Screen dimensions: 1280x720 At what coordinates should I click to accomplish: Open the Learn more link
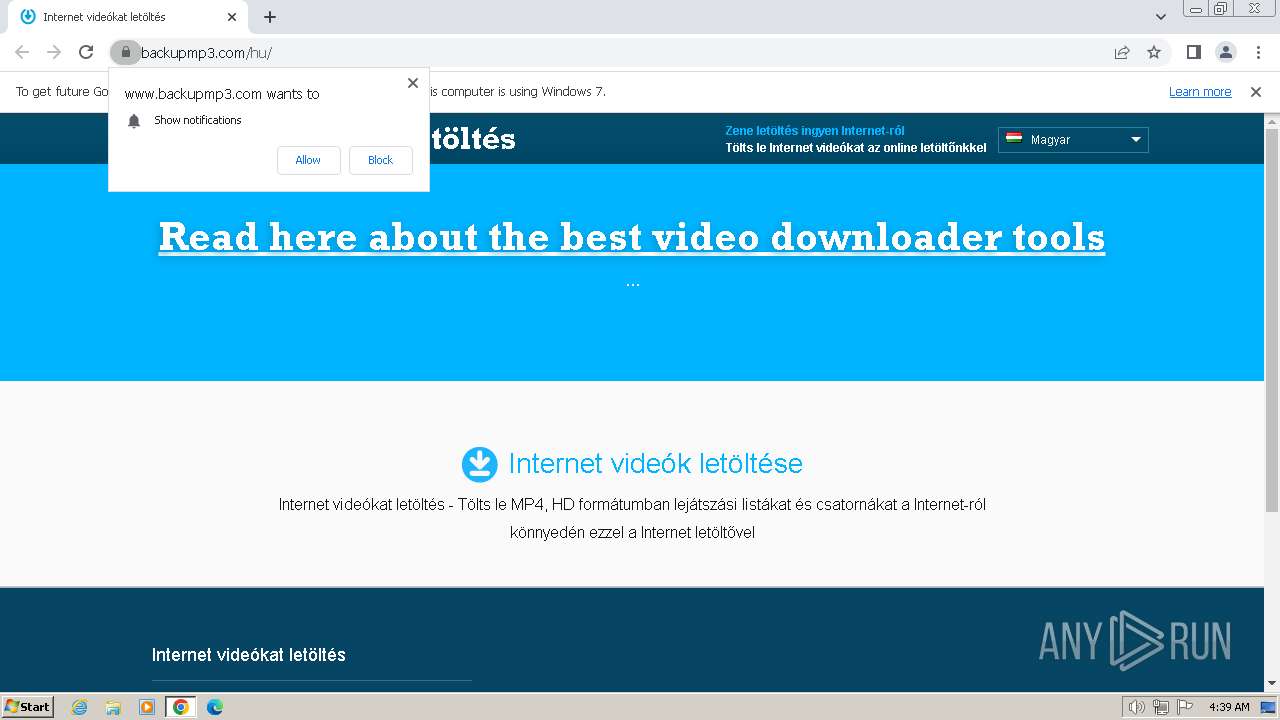coord(1200,92)
